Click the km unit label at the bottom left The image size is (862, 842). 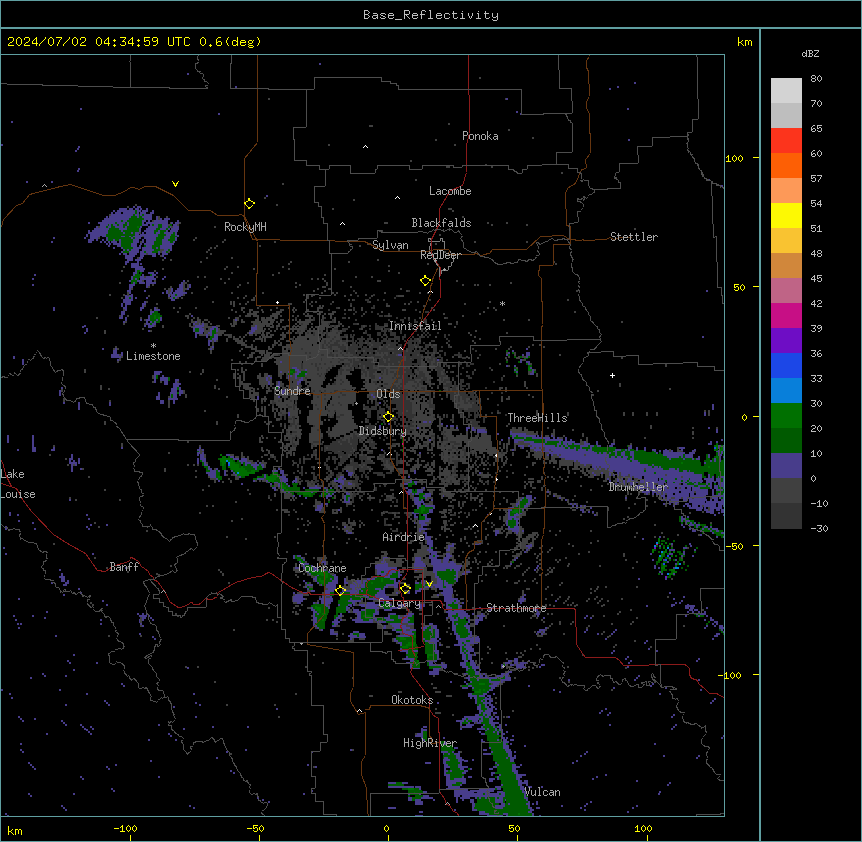click(15, 830)
